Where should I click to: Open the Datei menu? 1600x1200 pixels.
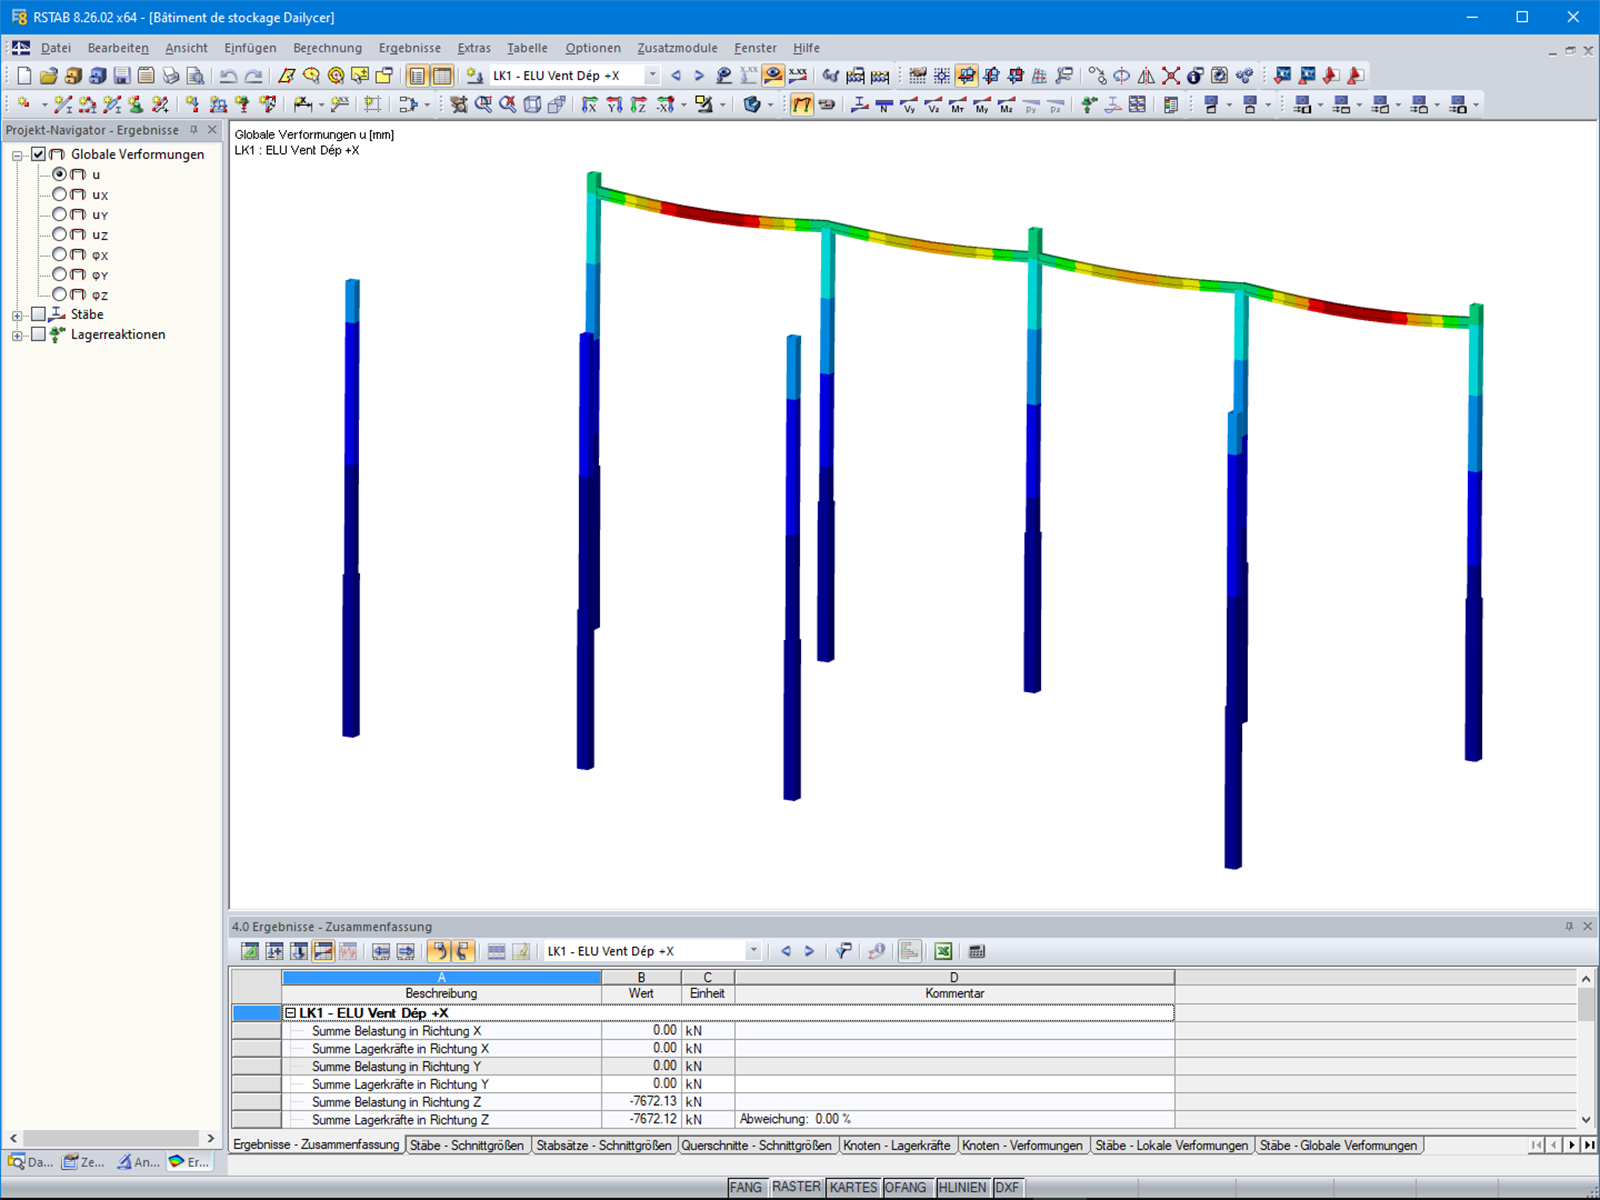[56, 48]
